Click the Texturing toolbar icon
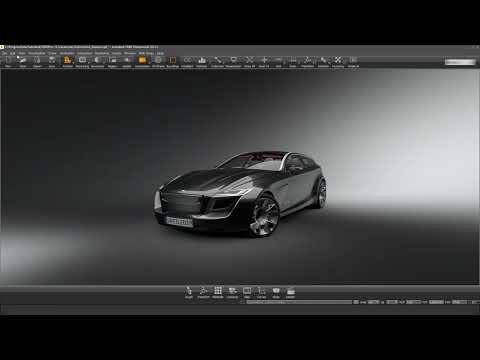 click(323, 62)
